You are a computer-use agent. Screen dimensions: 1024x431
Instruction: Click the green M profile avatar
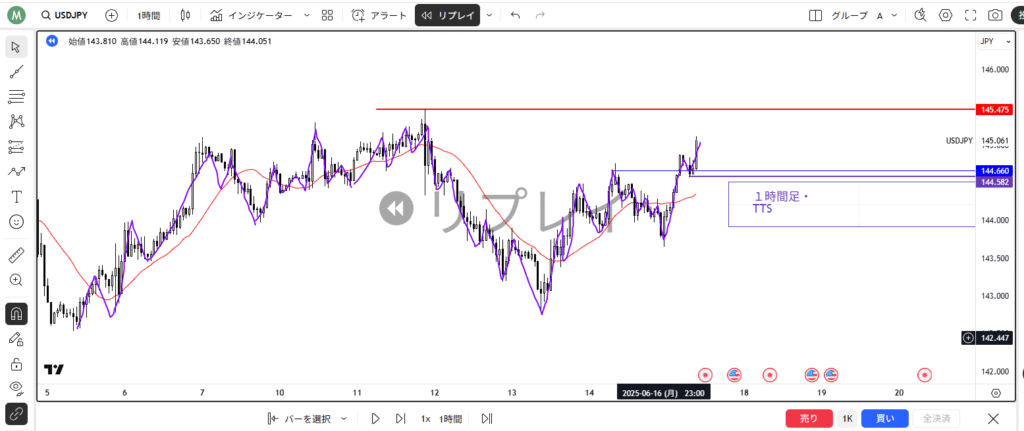coord(16,15)
